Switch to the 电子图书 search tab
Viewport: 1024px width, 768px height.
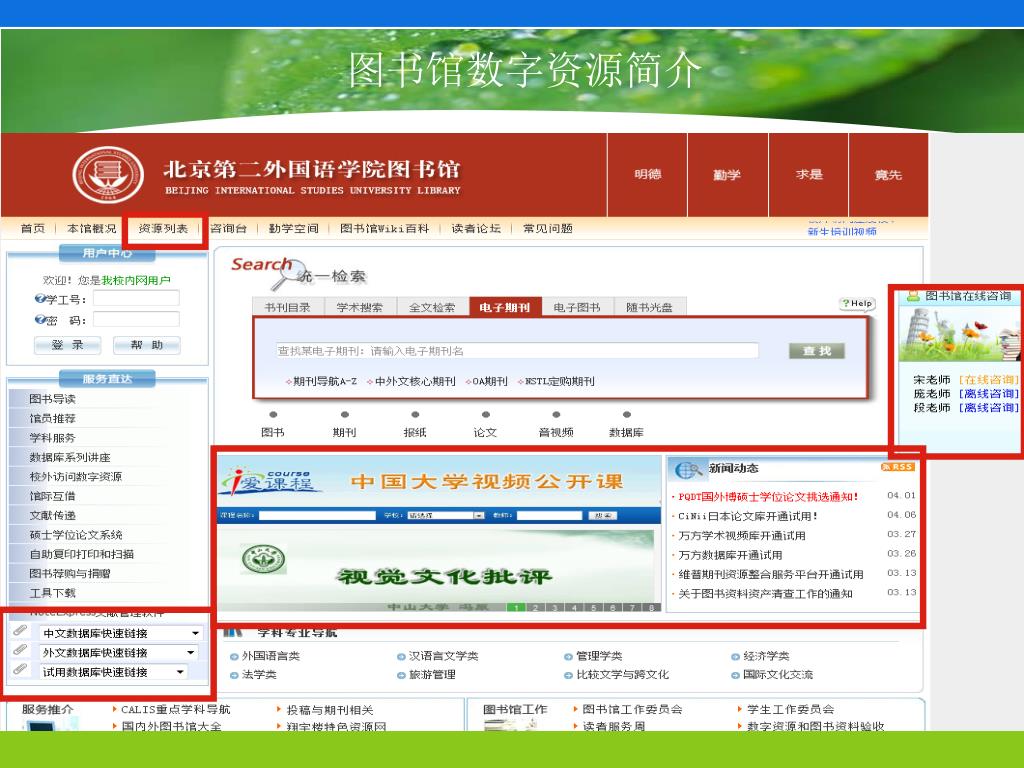[577, 307]
